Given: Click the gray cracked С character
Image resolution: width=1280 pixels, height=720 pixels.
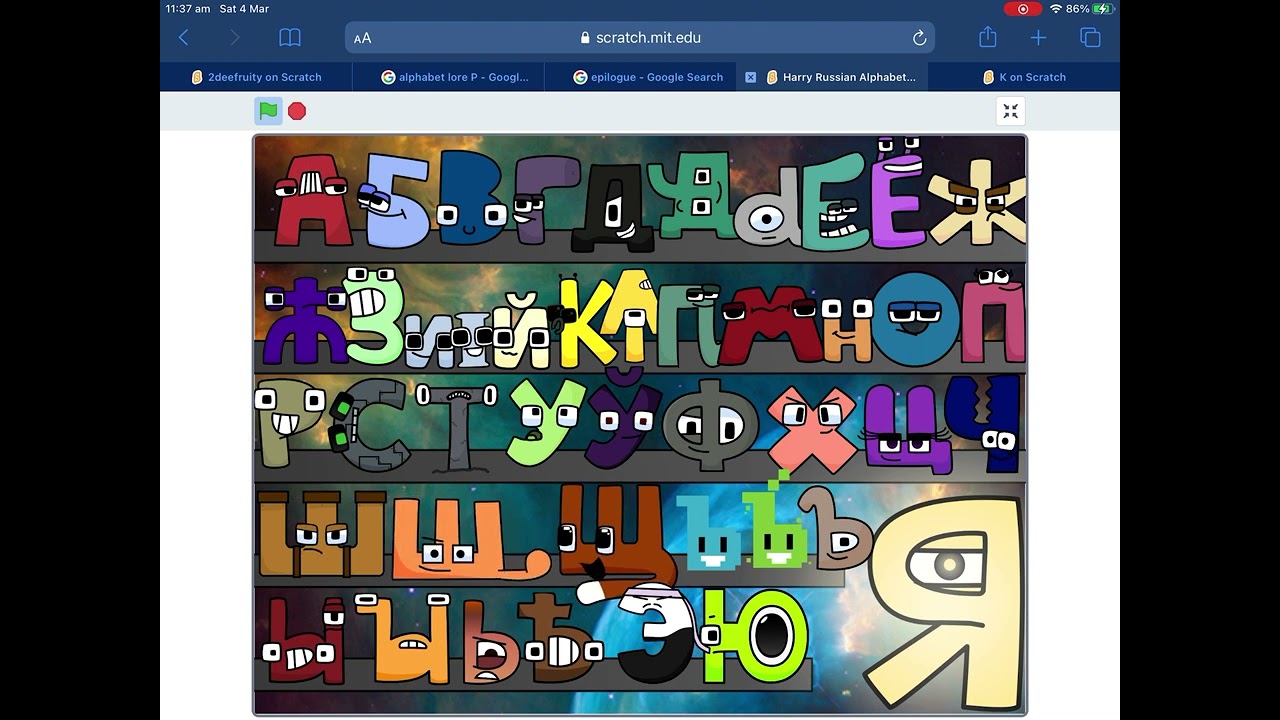Looking at the screenshot, I should (370, 425).
